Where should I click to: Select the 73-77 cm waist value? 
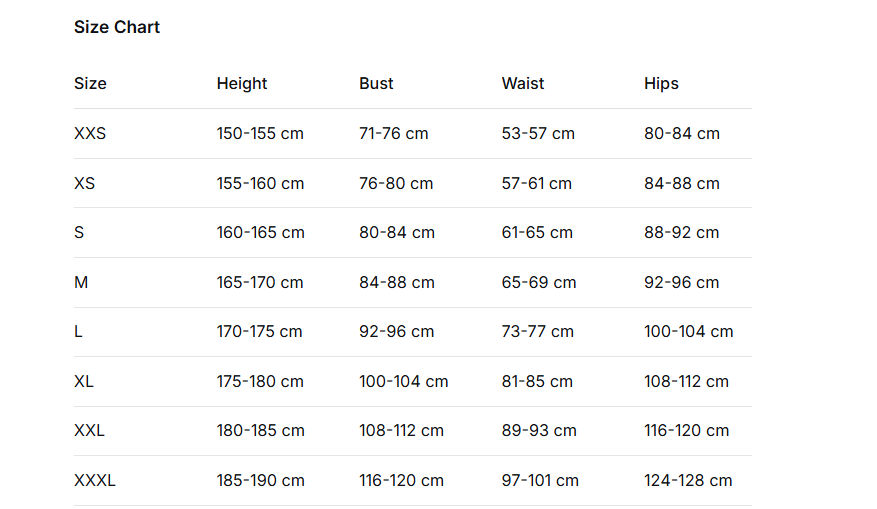tap(538, 332)
